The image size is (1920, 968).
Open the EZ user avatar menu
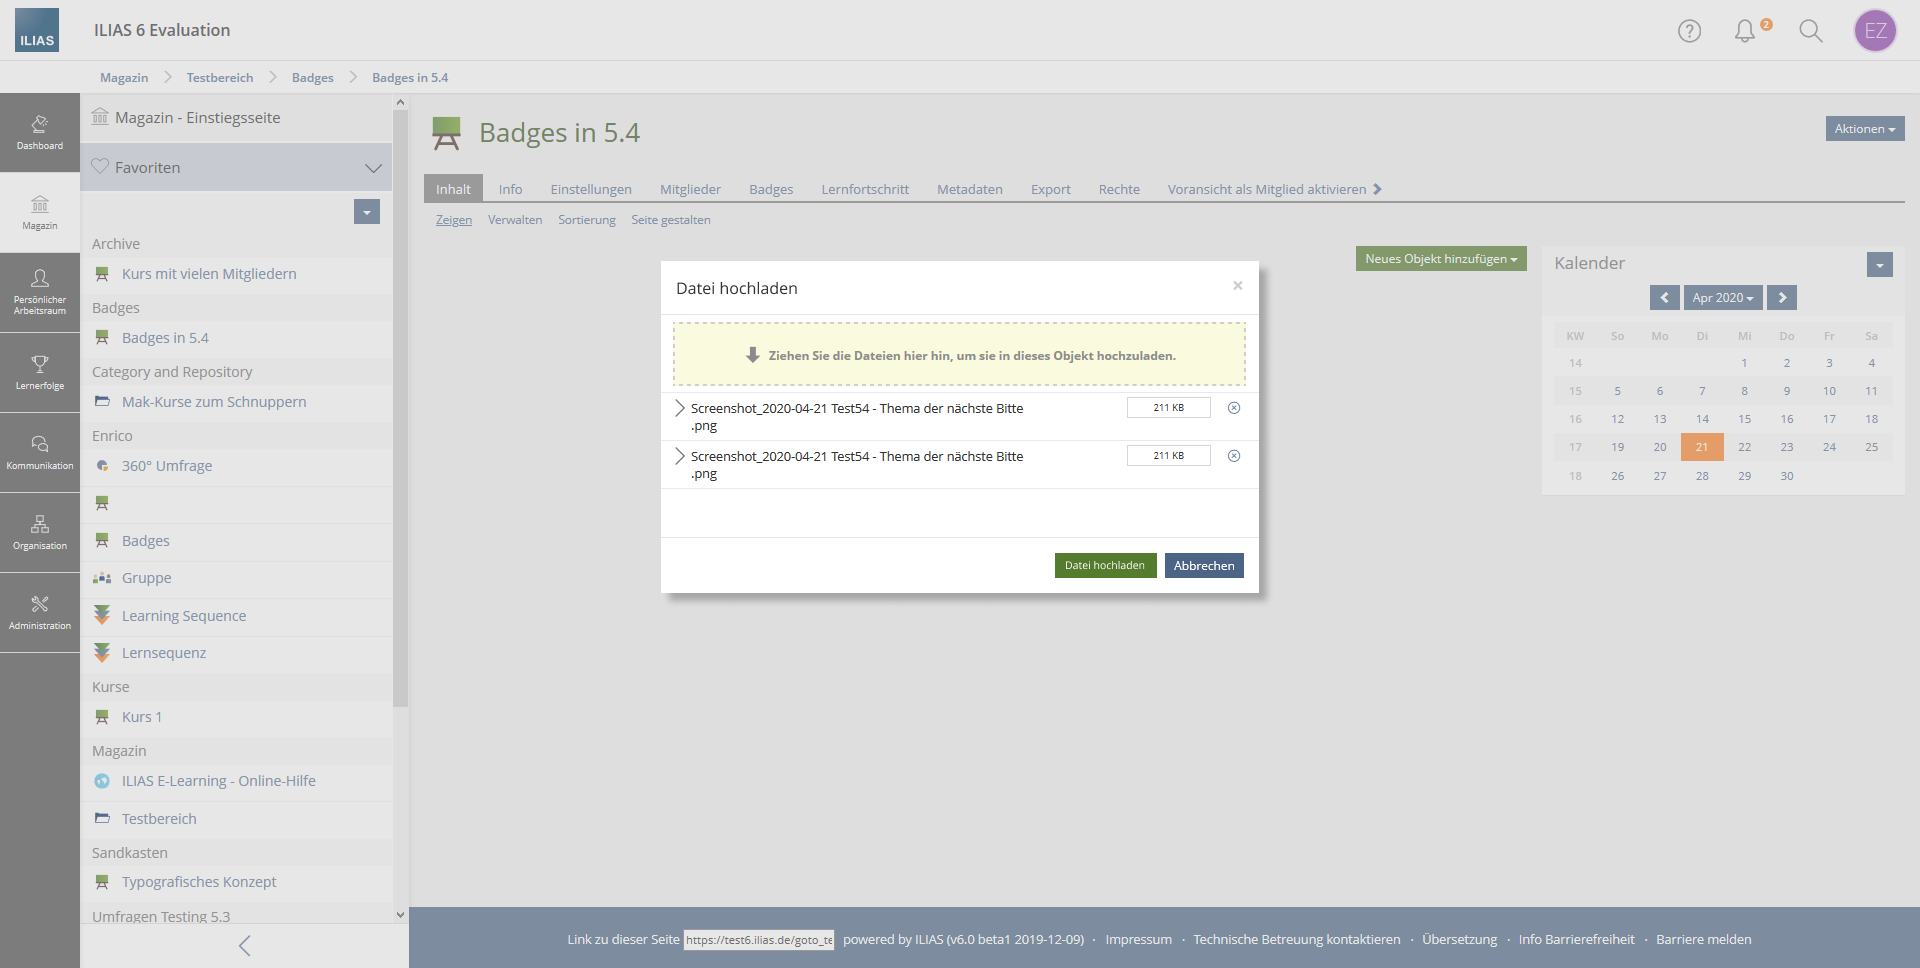[1875, 31]
